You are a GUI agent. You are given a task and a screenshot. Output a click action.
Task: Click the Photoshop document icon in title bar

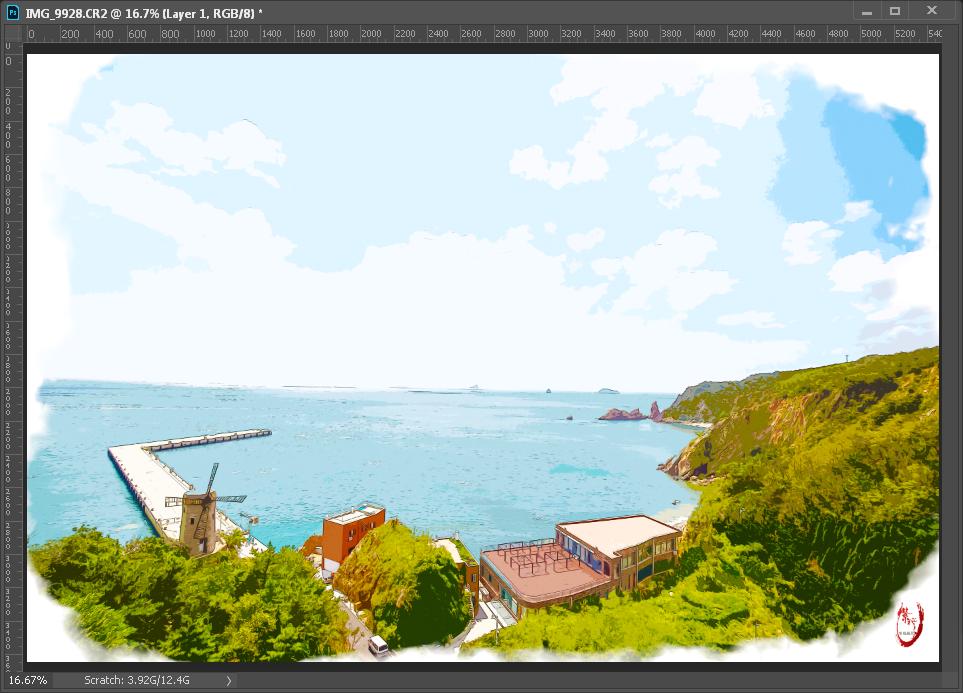coord(12,11)
